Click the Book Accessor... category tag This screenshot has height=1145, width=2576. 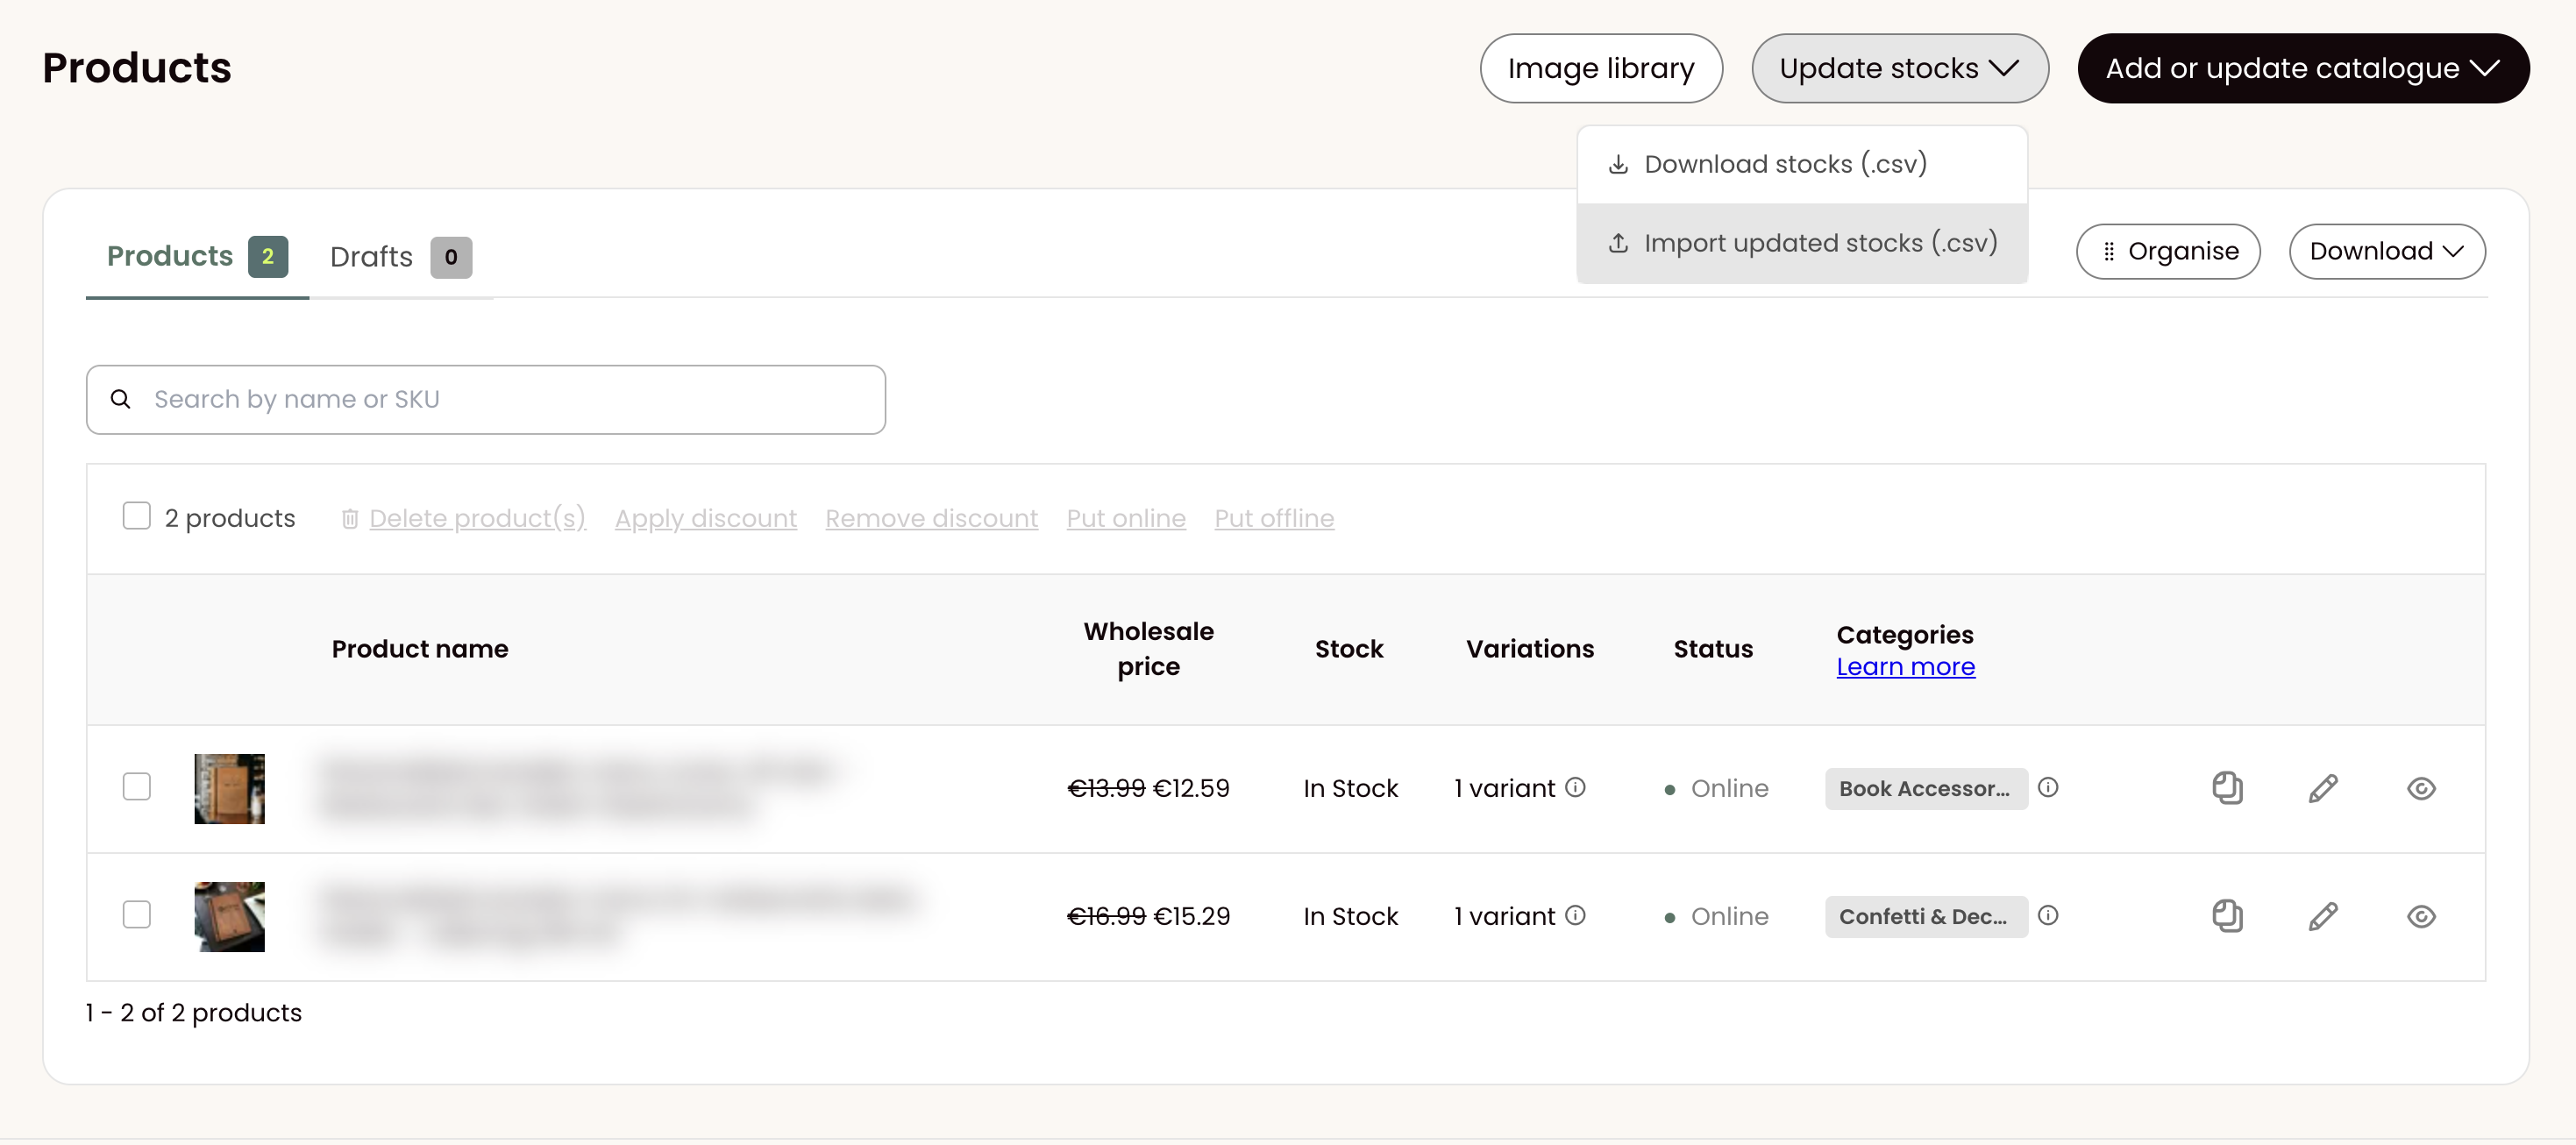coord(1926,788)
